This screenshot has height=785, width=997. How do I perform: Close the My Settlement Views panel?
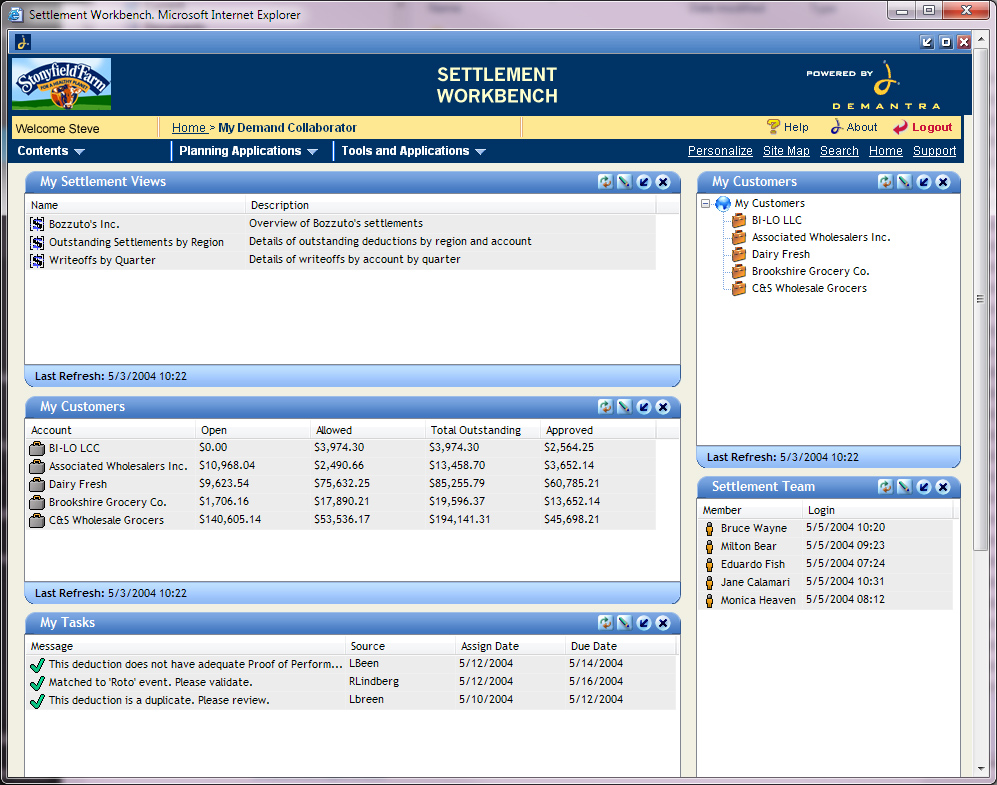(x=663, y=182)
